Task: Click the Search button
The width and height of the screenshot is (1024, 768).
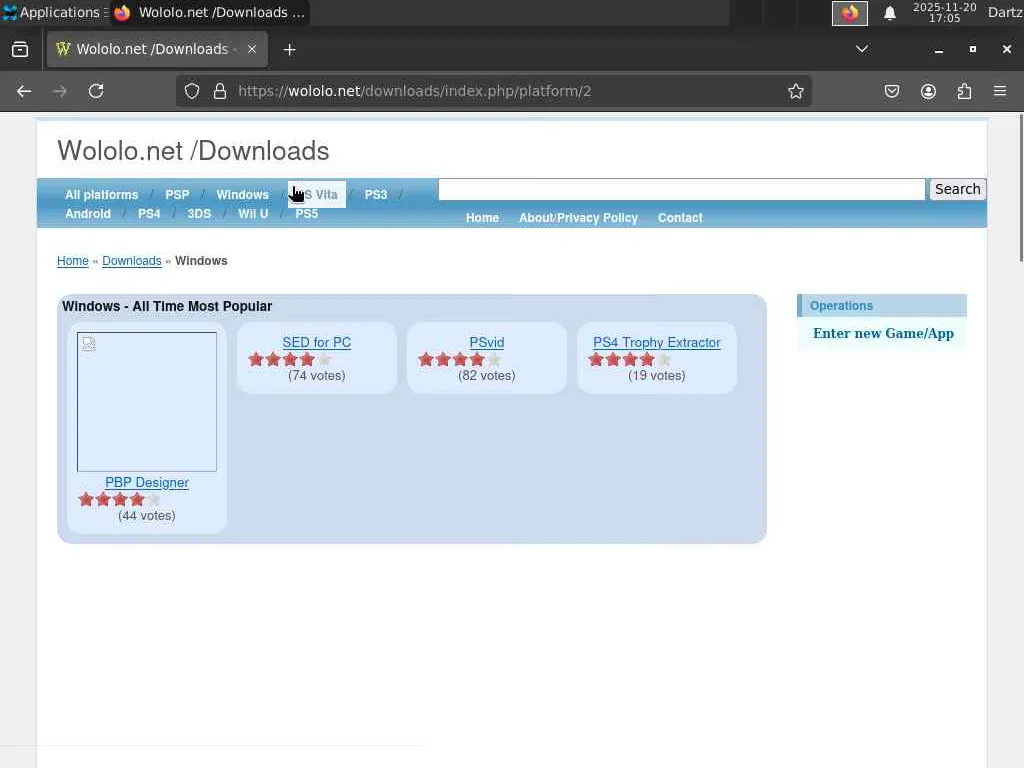Action: coord(957,189)
